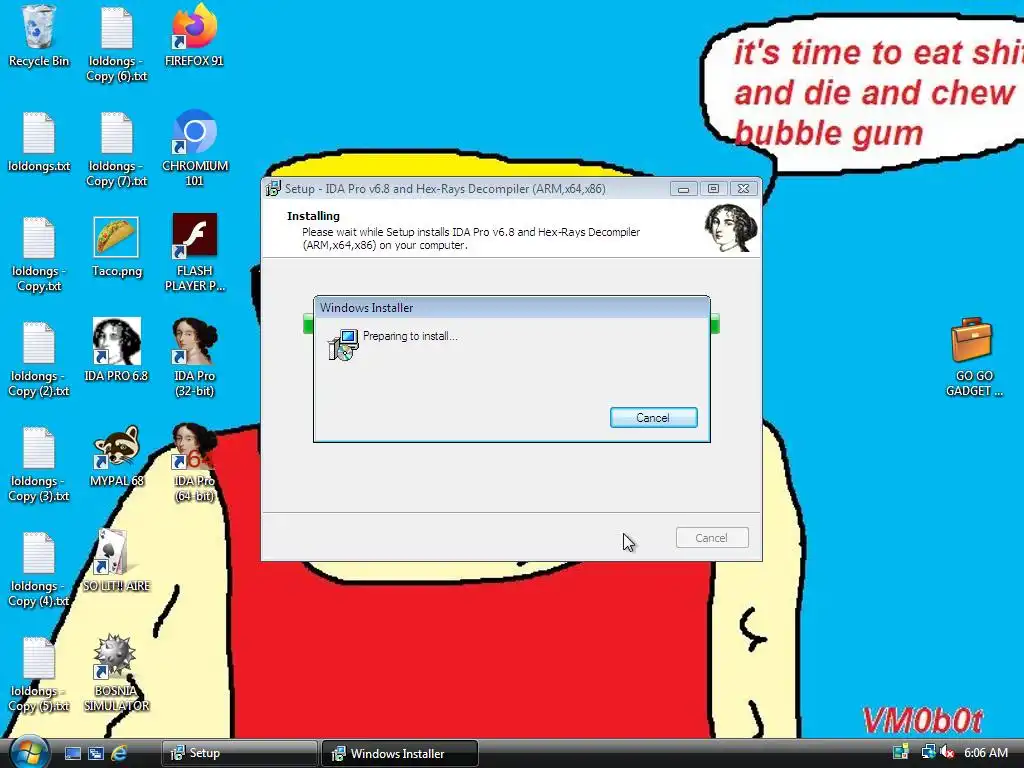Screen dimensions: 1024x768
Task: Open GO GO GADGET briefcase icon
Action: click(x=973, y=357)
